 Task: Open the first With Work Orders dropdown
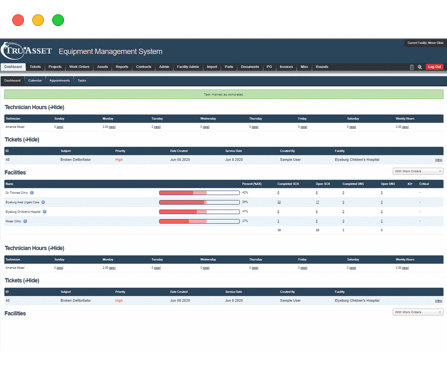pyautogui.click(x=418, y=171)
